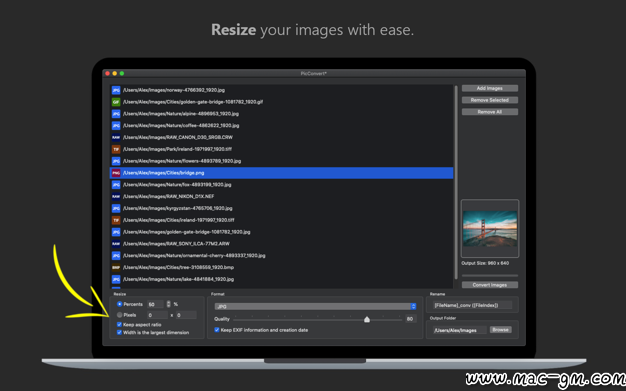626x391 pixels.
Task: Select the Percents resize radio button
Action: pos(119,304)
